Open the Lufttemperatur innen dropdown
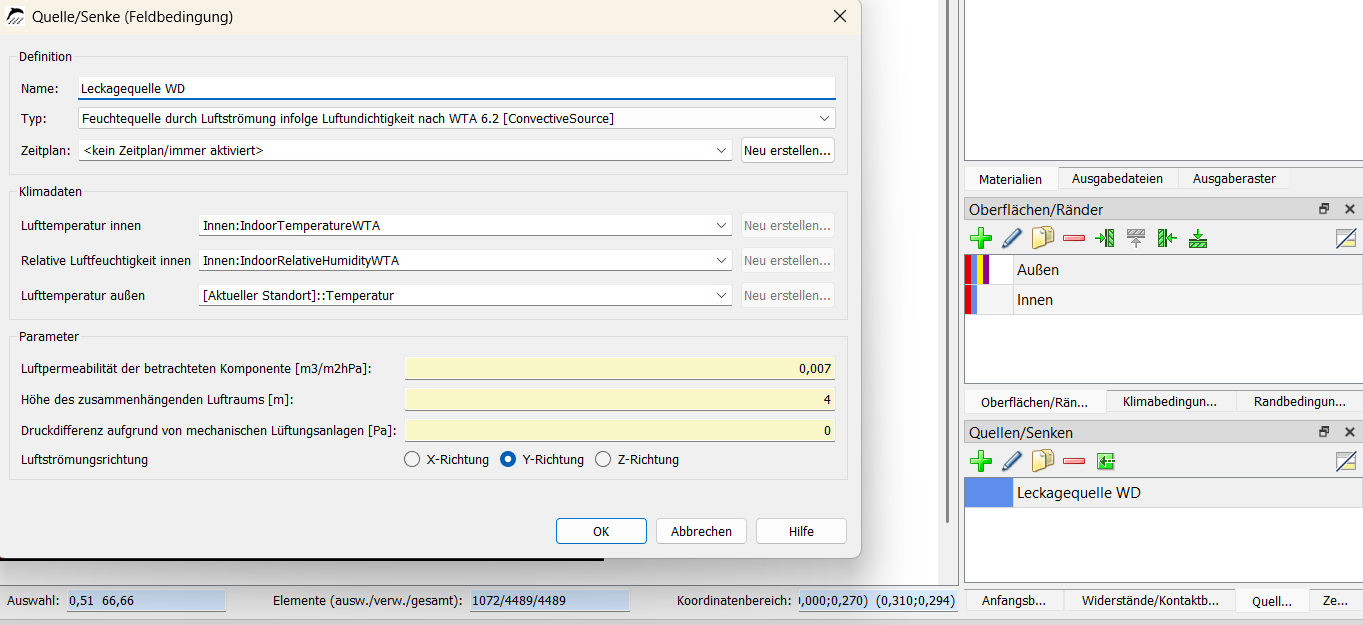This screenshot has height=625, width=1363. (465, 226)
